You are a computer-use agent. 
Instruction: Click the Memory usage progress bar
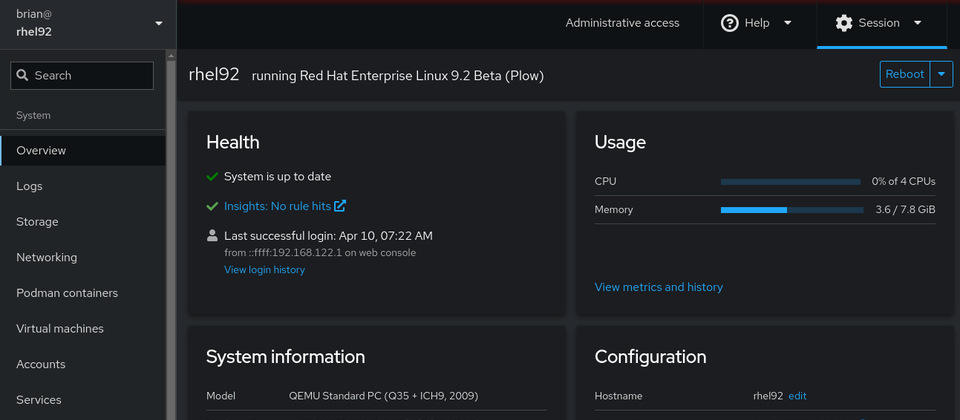point(790,210)
